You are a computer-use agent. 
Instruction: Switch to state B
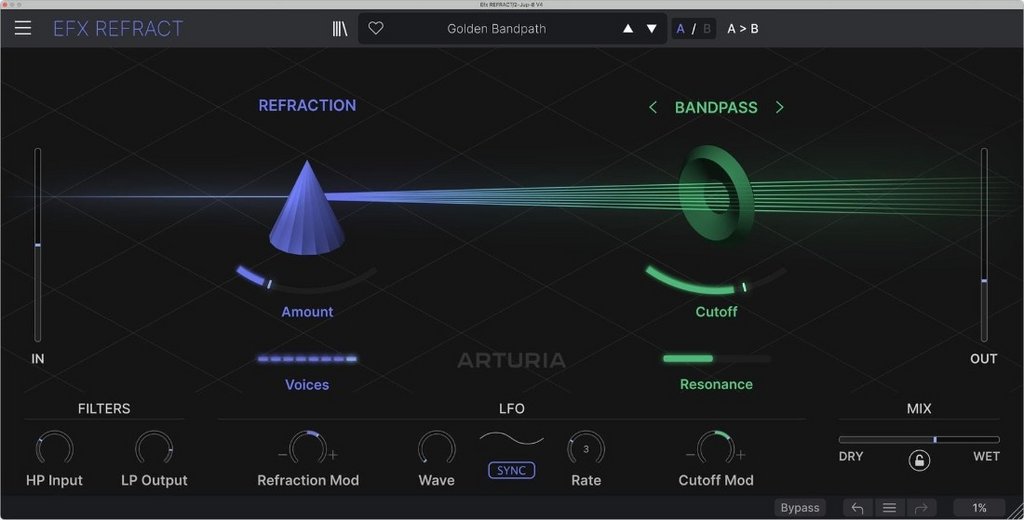pos(706,29)
